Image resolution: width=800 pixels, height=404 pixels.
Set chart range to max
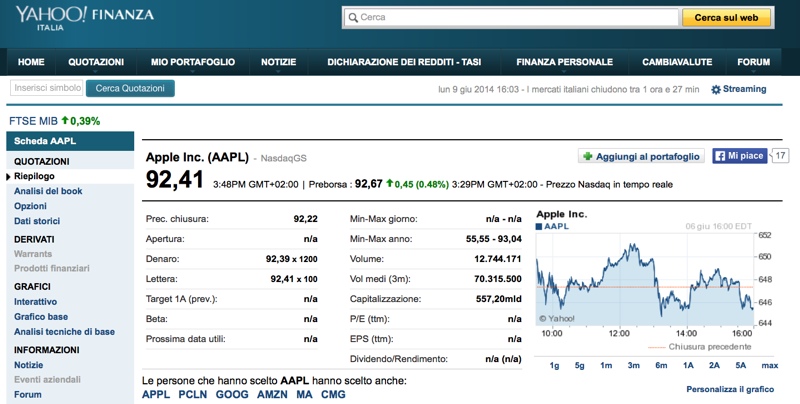[768, 365]
